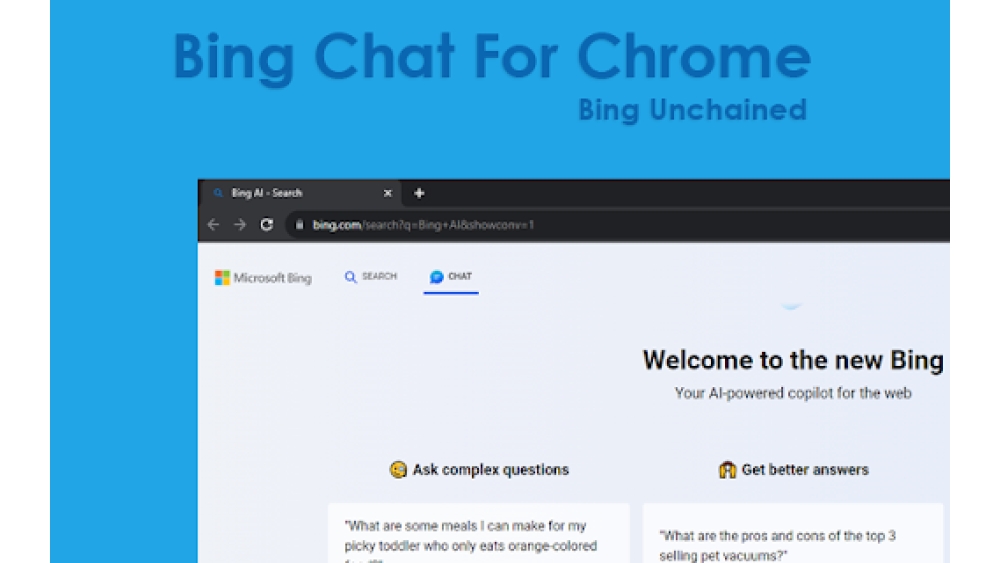Click the 'Get better answers' heading

coord(805,470)
